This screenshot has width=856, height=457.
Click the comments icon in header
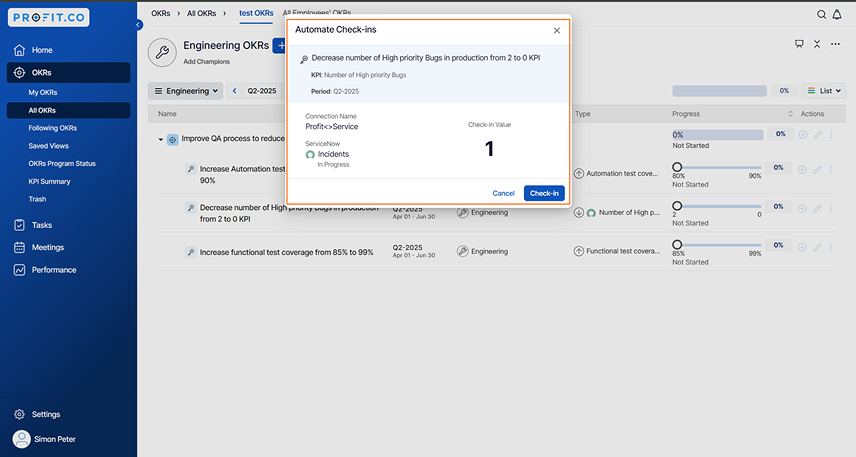point(799,44)
